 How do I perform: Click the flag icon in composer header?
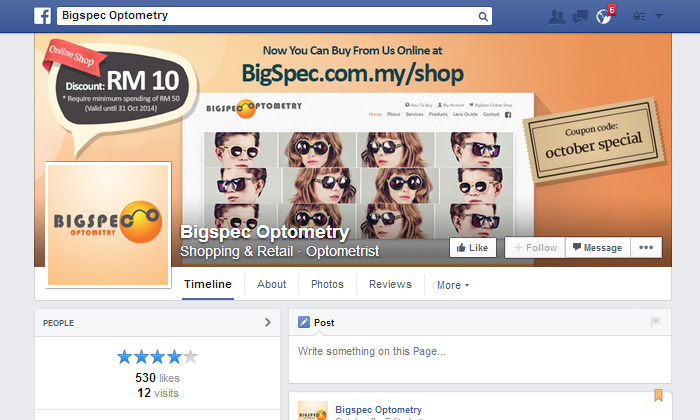[655, 322]
